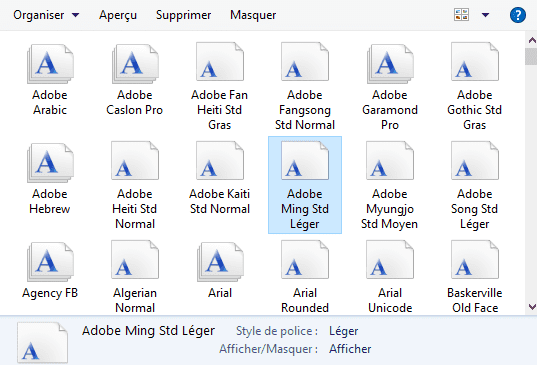Click Masquer to hide the font
This screenshot has height=365, width=537.
(x=253, y=15)
